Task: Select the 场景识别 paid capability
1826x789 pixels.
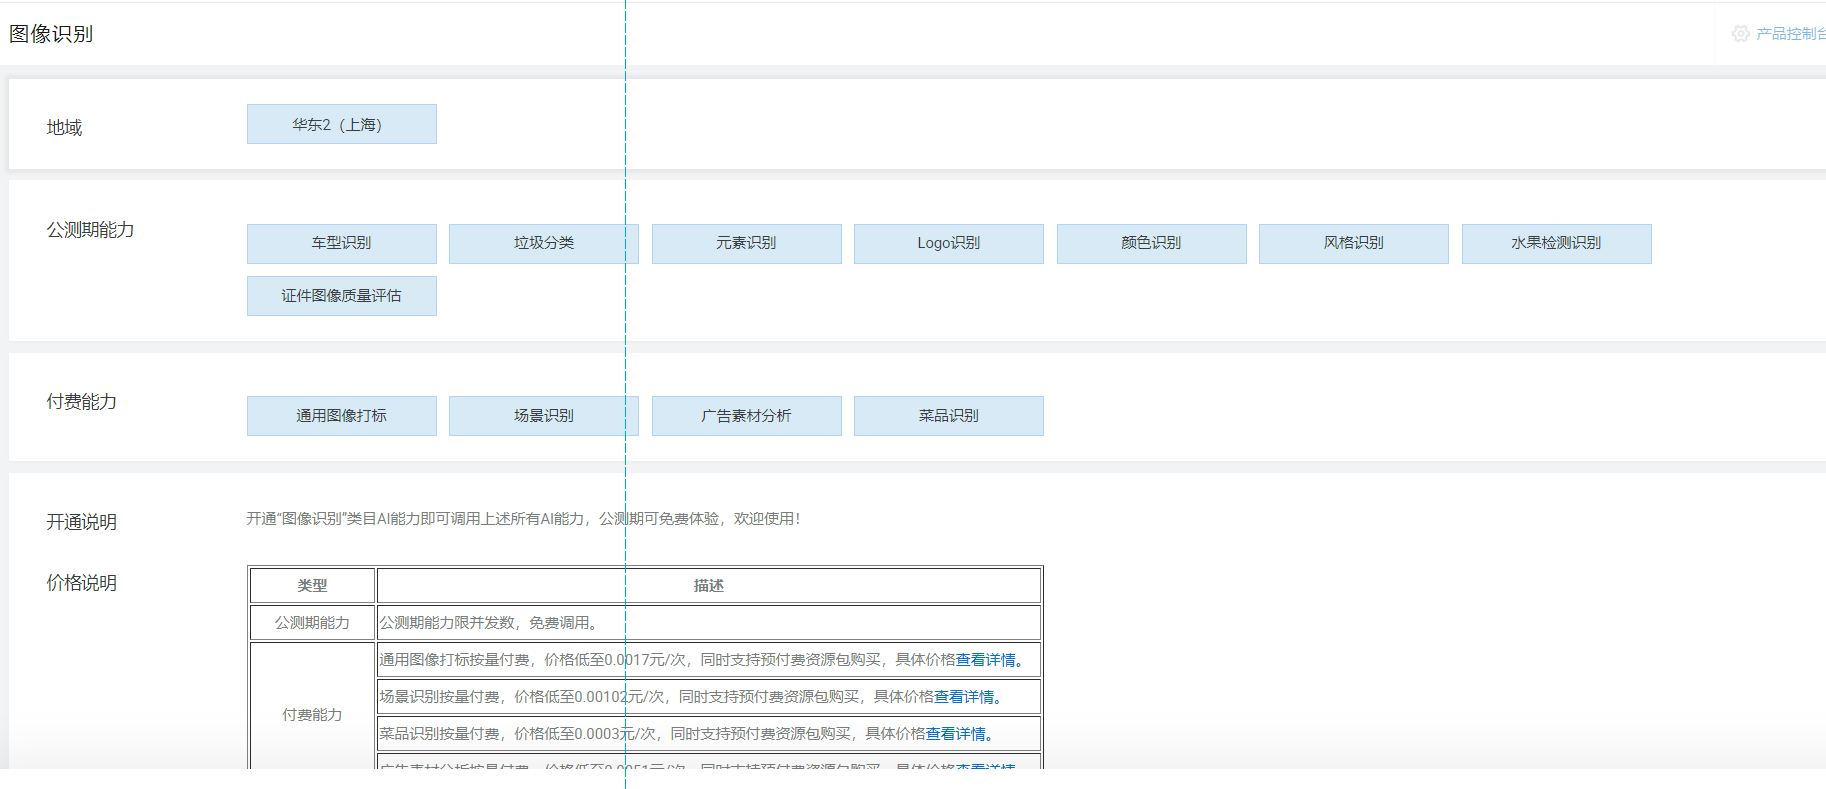Action: (544, 416)
